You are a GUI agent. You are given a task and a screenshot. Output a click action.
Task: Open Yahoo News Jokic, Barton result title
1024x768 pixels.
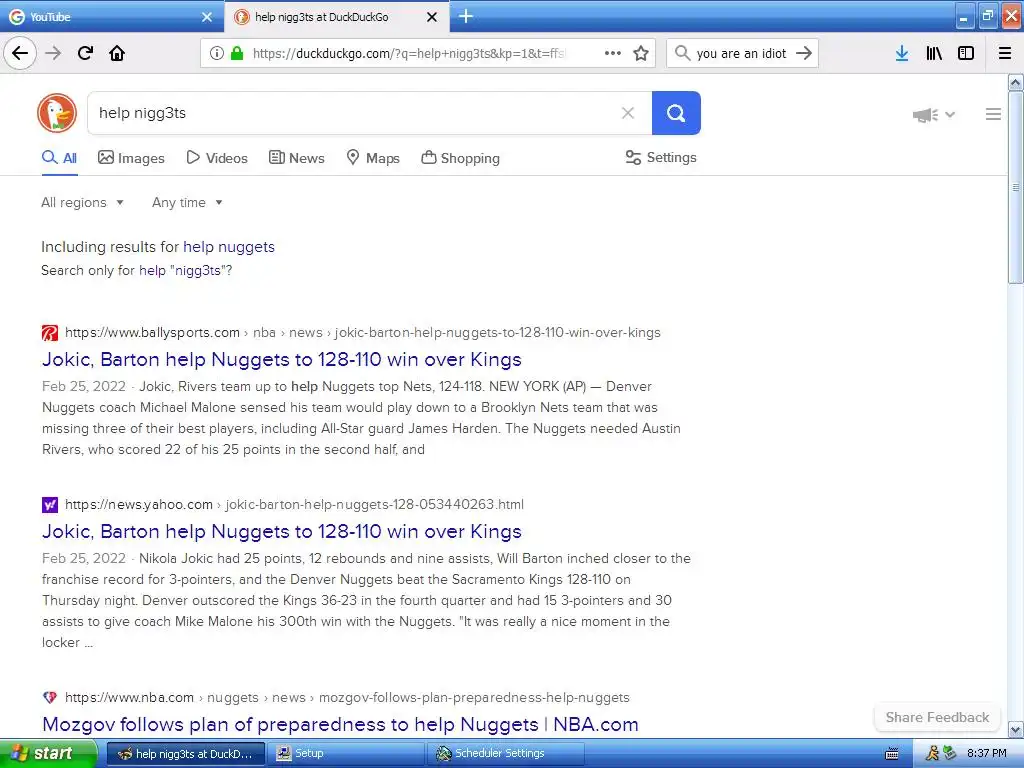(281, 531)
